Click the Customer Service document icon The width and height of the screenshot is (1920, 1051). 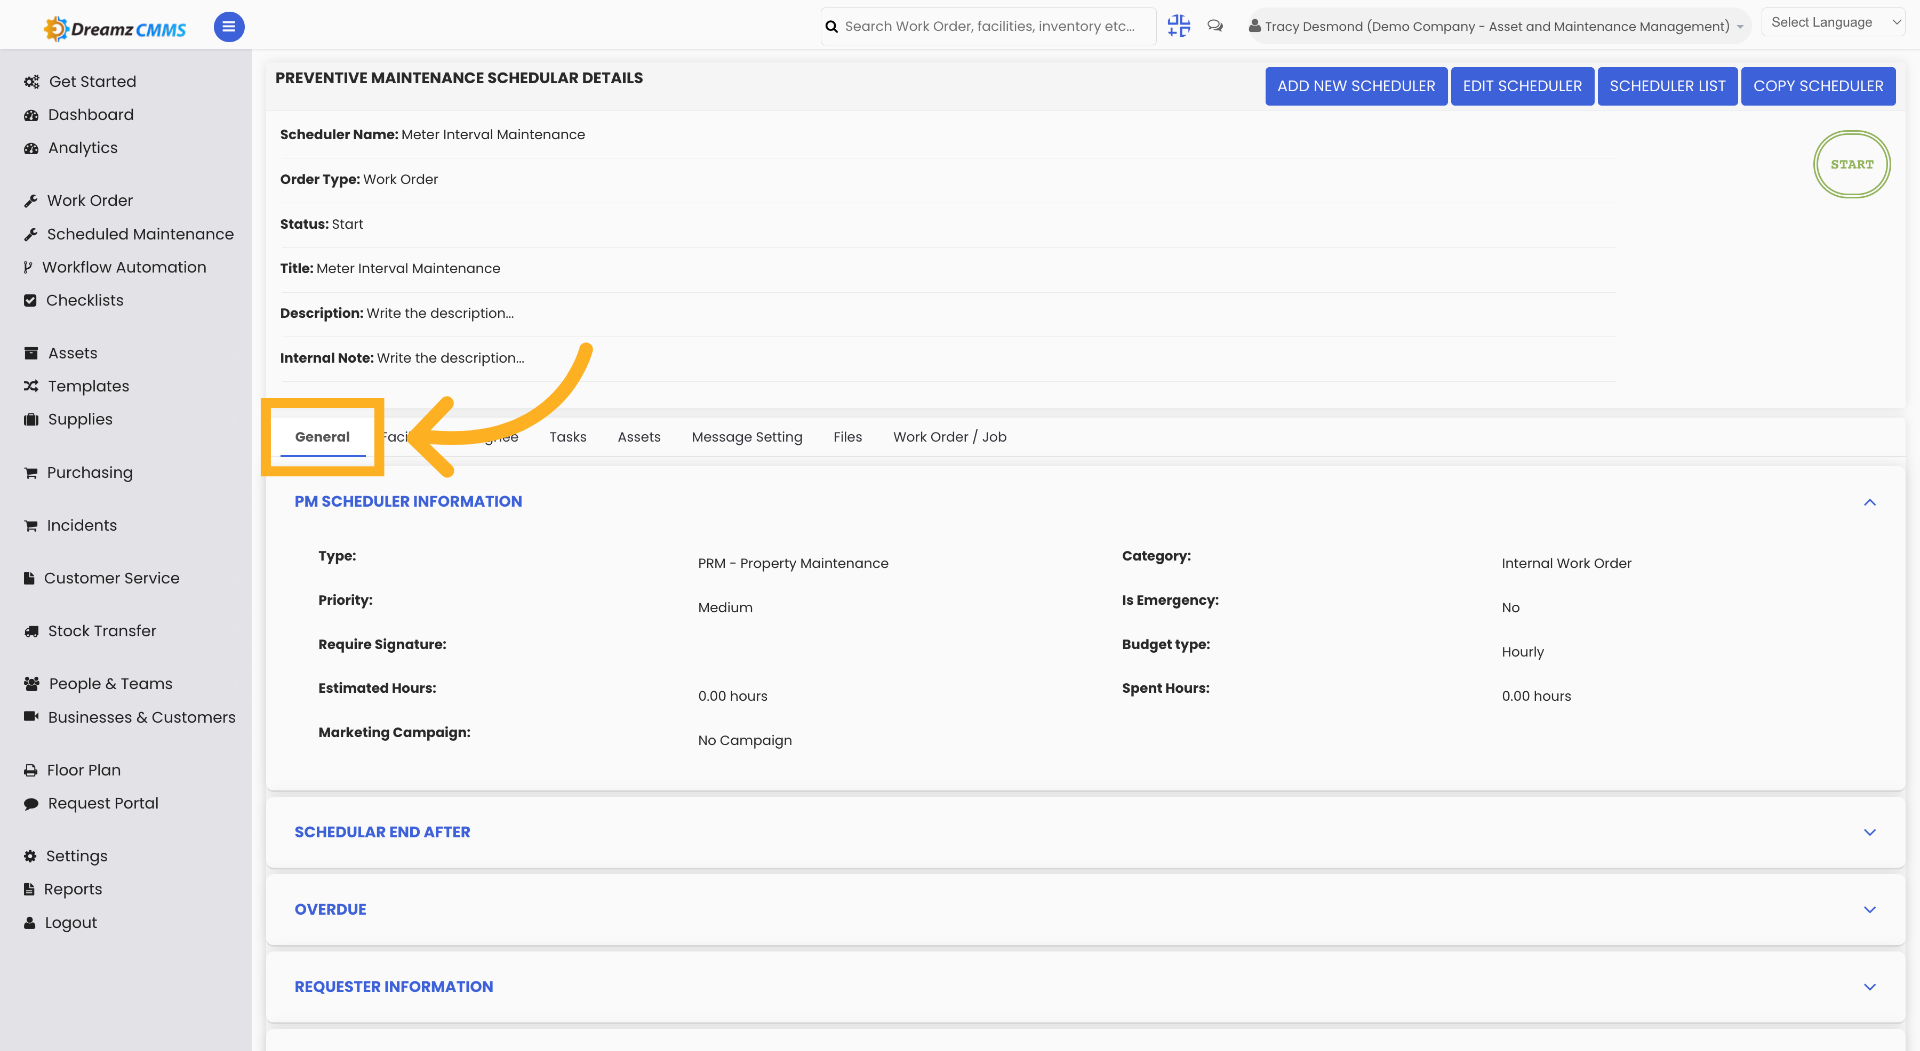(29, 578)
